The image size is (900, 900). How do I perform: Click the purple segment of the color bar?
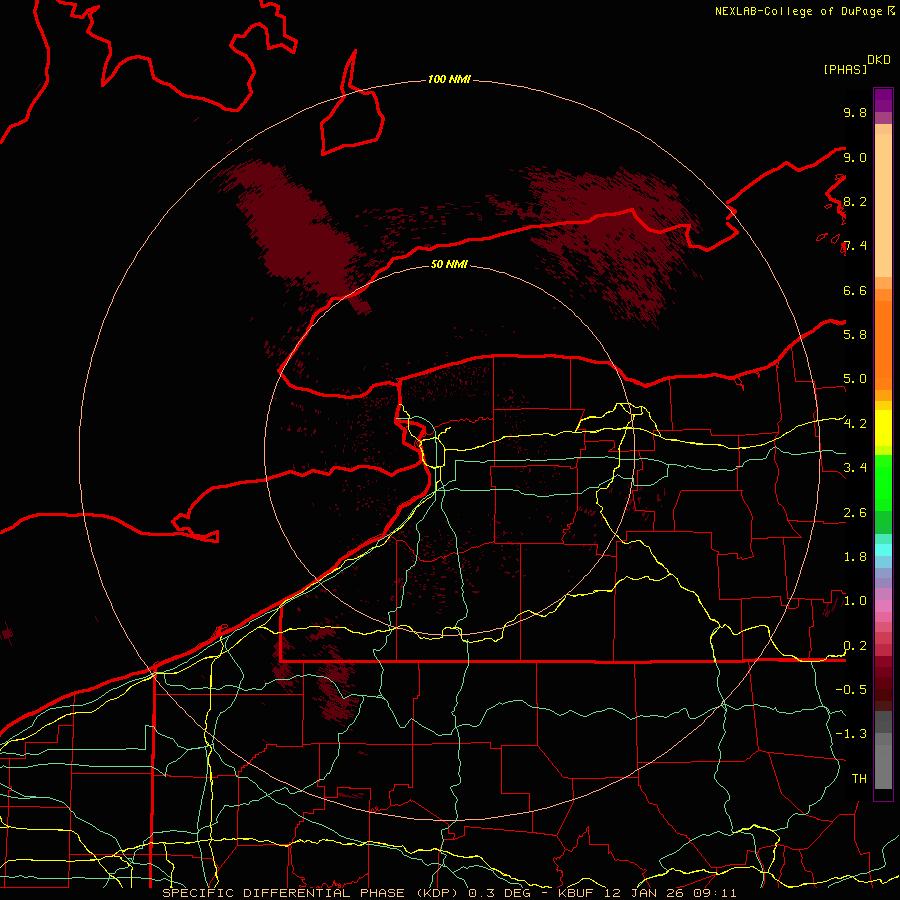pos(883,100)
